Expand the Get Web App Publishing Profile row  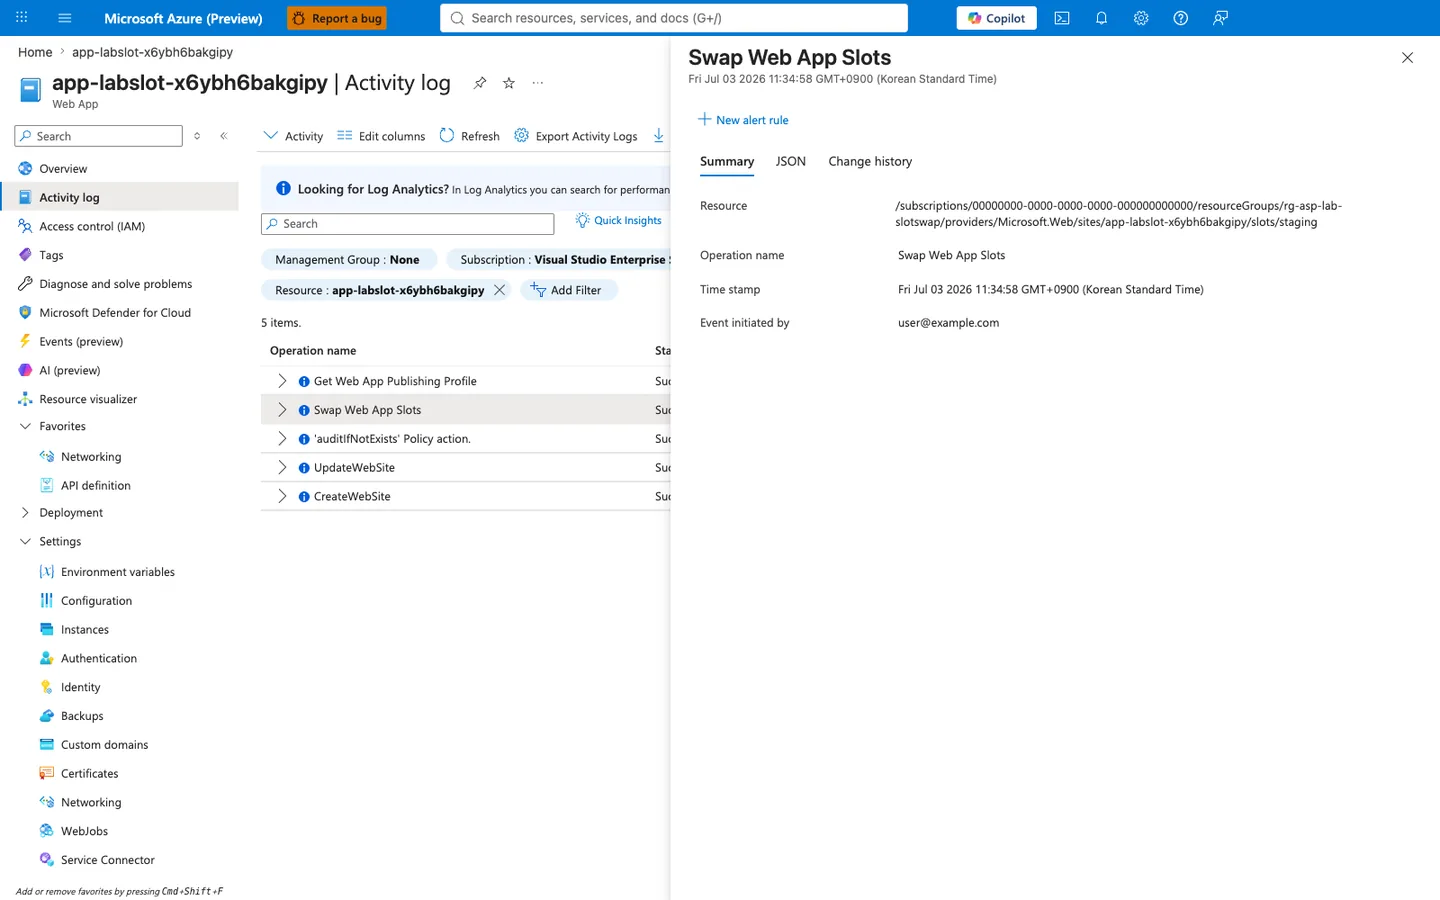[282, 381]
